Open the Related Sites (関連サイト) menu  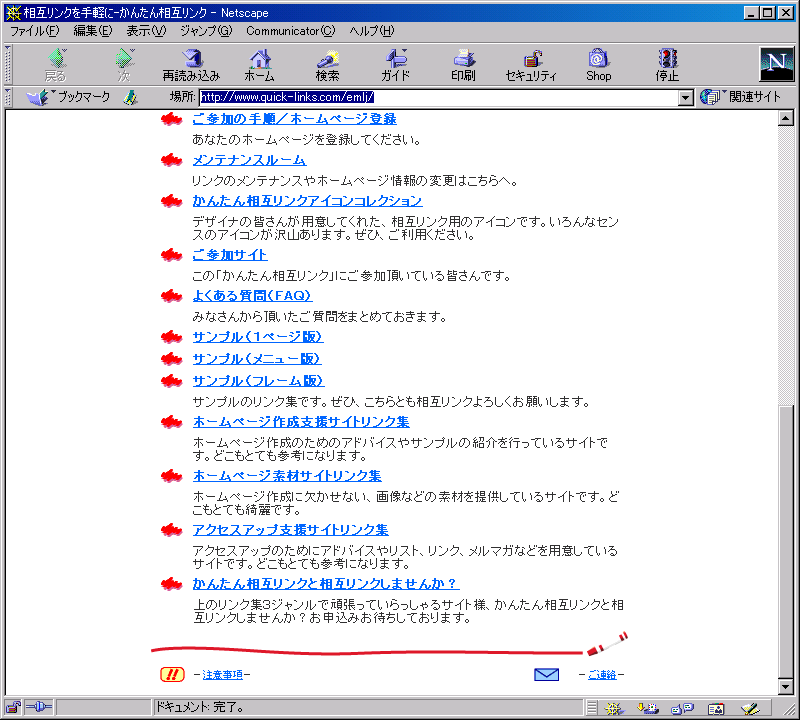tap(741, 96)
